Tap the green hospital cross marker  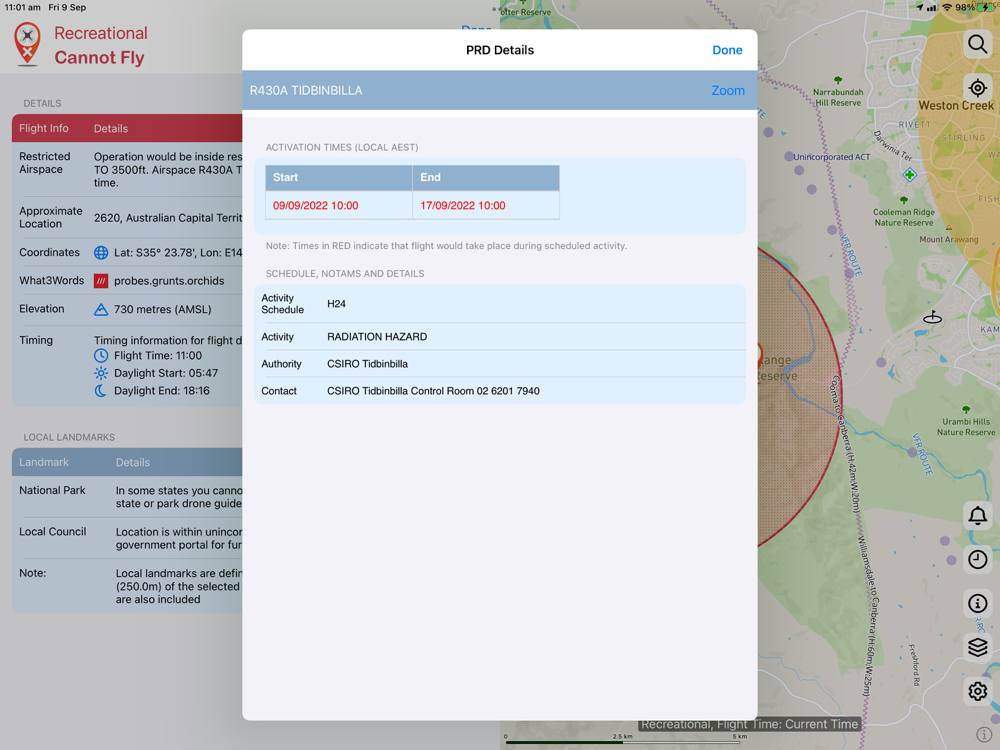point(909,174)
